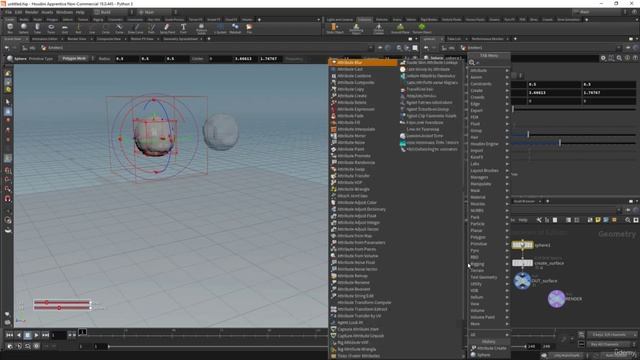Select the Font shelf tool

[183, 28]
